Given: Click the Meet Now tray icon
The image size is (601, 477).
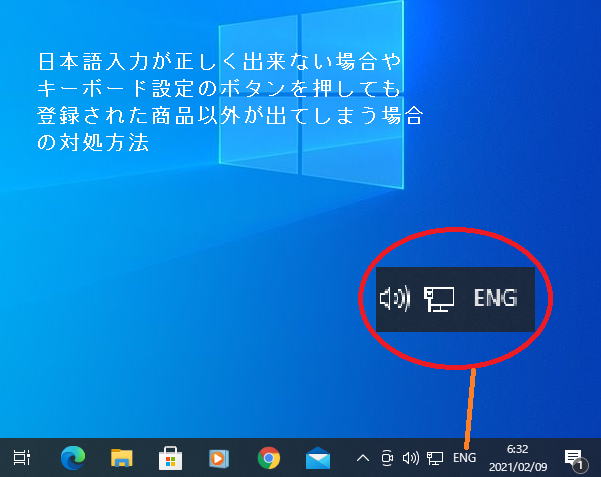Looking at the screenshot, I should tap(387, 458).
